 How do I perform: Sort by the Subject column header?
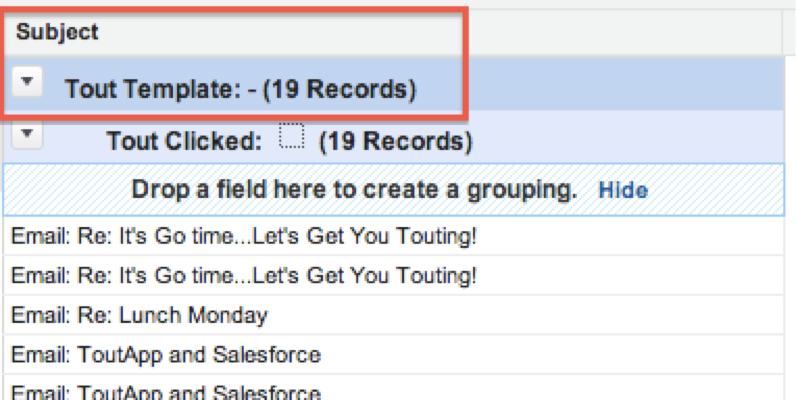coord(57,32)
